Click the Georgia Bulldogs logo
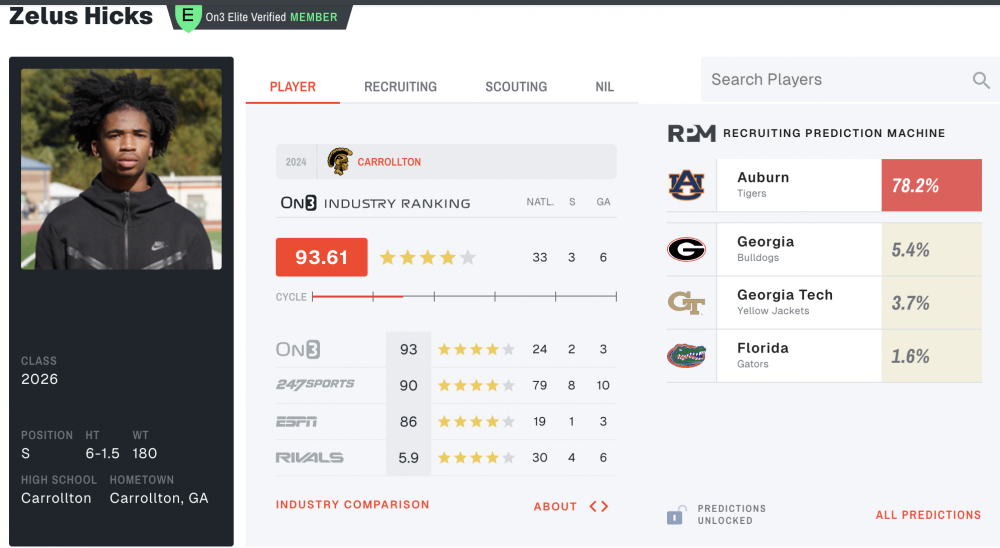The image size is (1000, 548). pyautogui.click(x=687, y=249)
